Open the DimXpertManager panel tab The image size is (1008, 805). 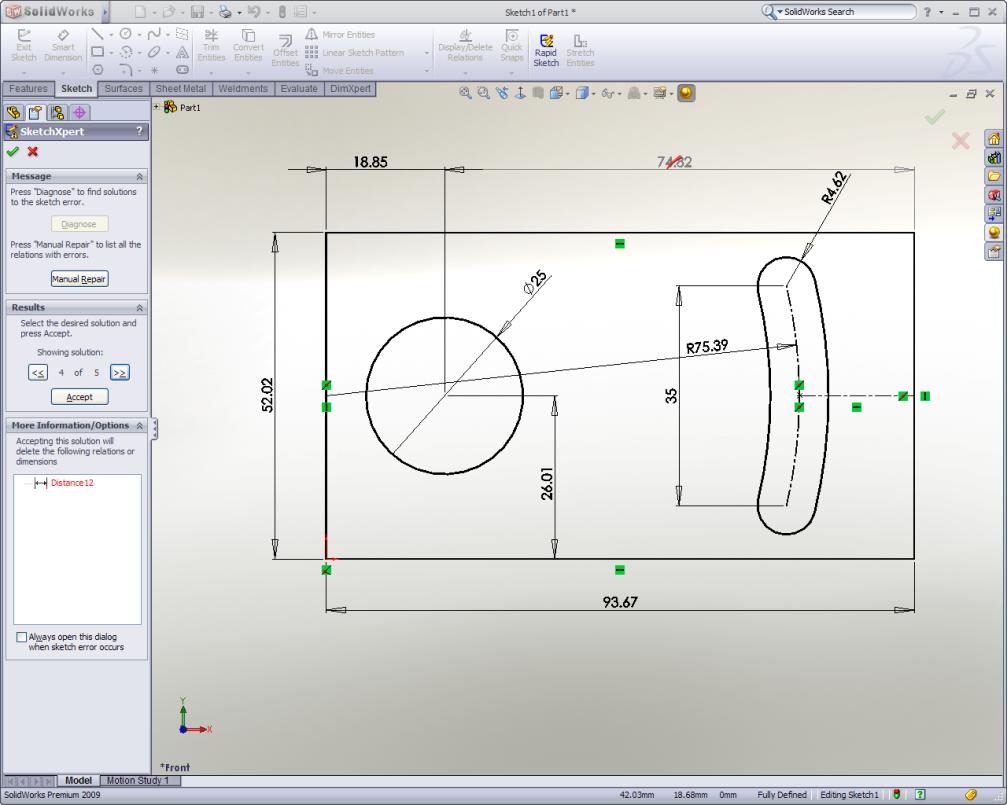79,113
